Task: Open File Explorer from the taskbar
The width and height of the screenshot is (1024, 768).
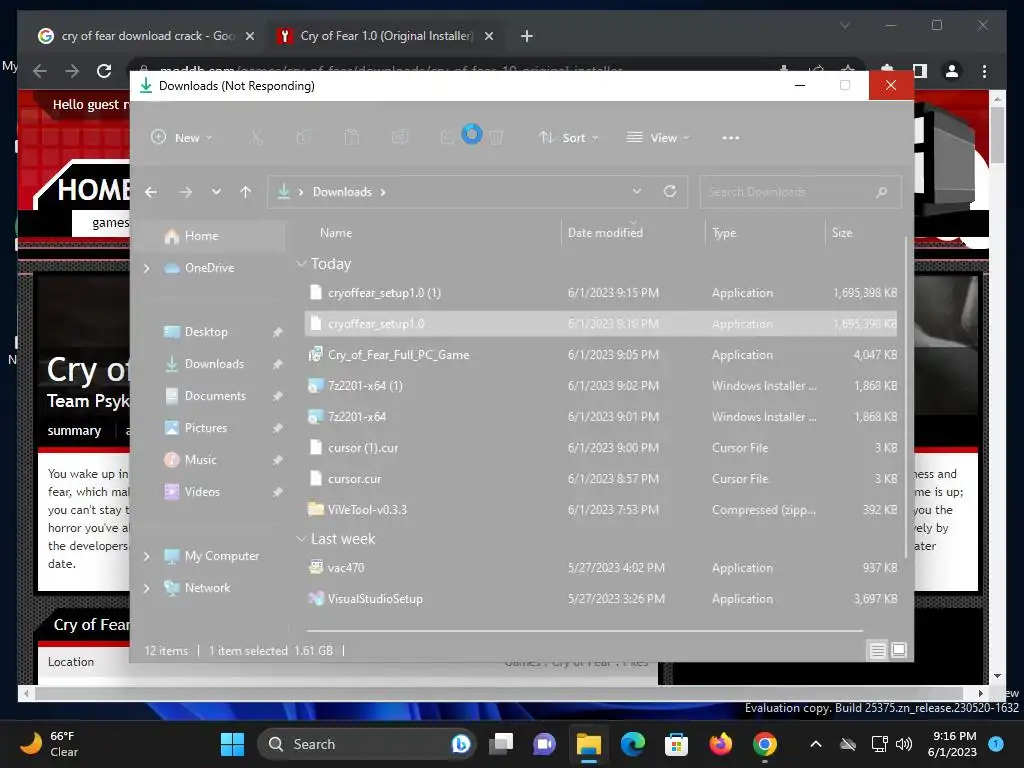Action: point(588,744)
